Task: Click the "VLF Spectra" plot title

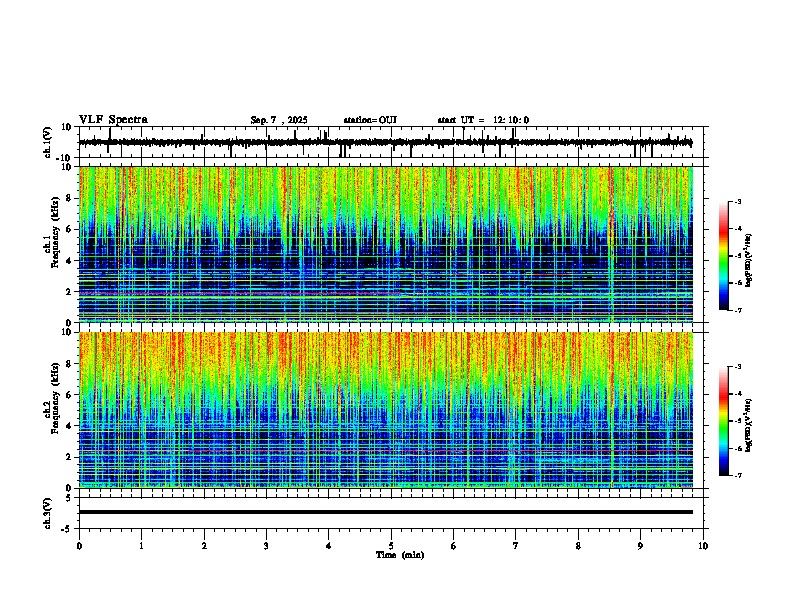Action: pyautogui.click(x=113, y=120)
